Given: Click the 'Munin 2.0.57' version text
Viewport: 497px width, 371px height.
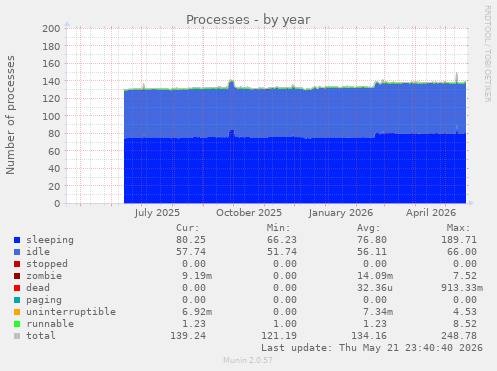Looking at the screenshot, I should coord(248,360).
